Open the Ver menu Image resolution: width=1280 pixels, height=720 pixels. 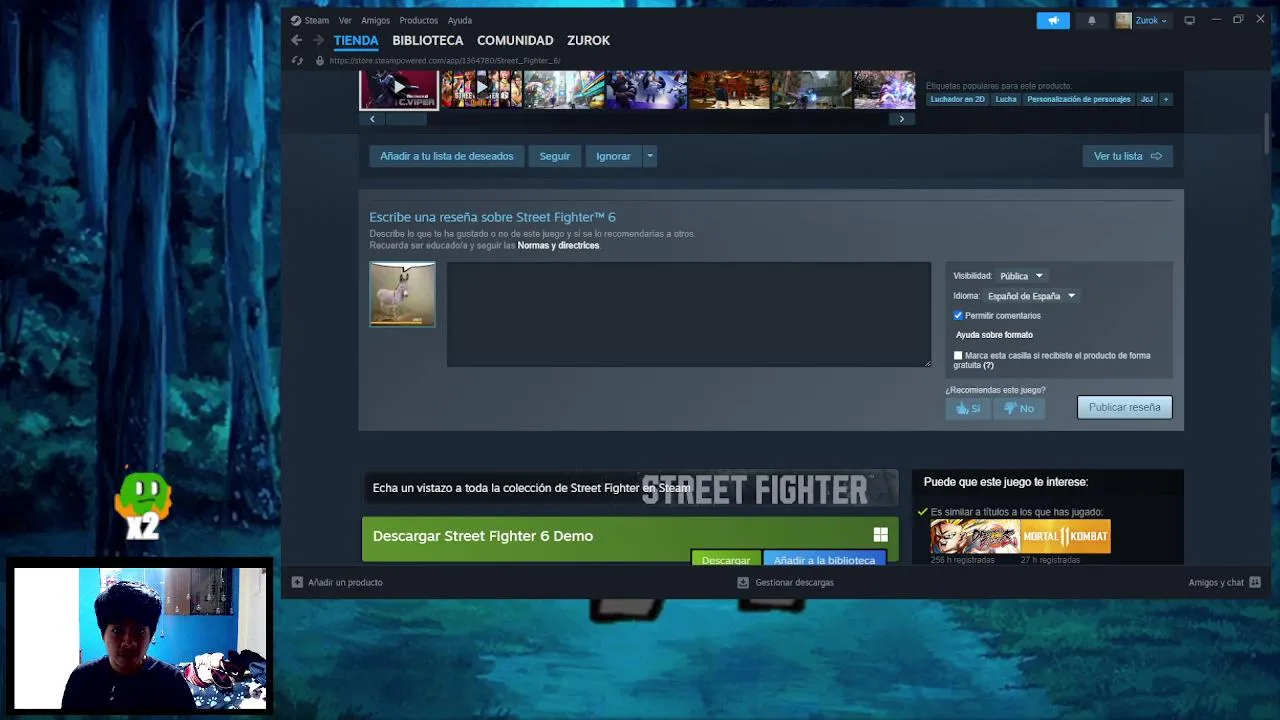point(345,20)
